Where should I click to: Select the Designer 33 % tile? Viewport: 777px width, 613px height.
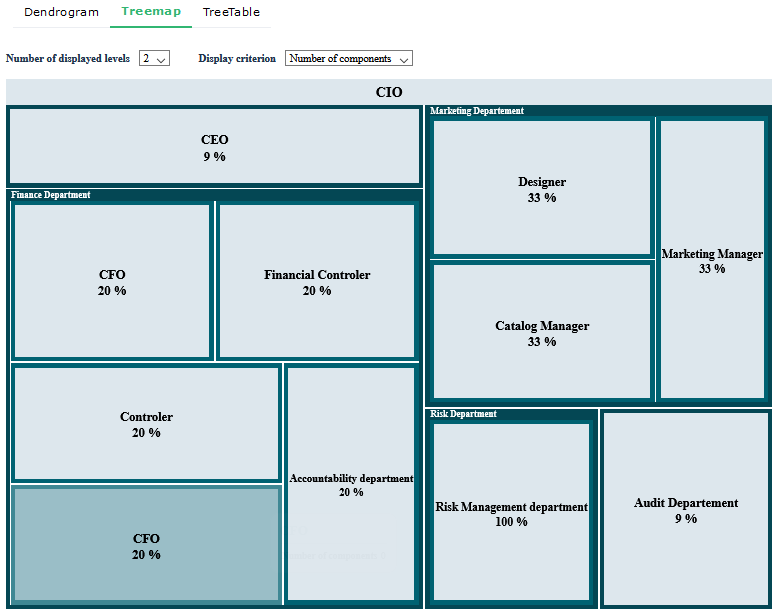pos(542,188)
